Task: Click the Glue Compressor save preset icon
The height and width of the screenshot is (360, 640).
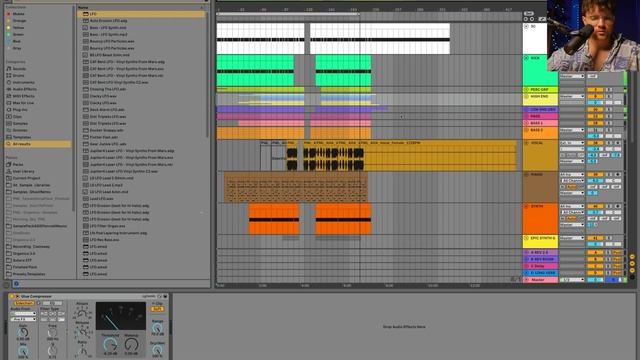Action: click(165, 296)
